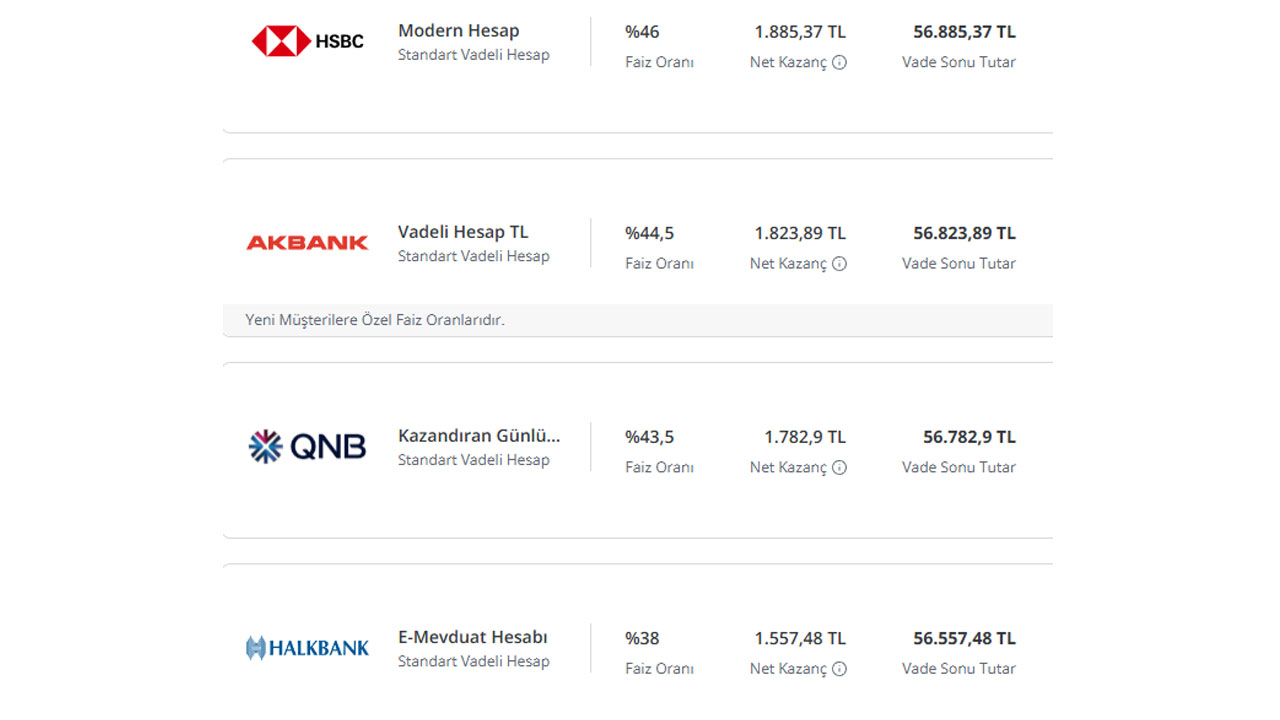
Task: Select the %44,5 interest rate value
Action: click(650, 233)
